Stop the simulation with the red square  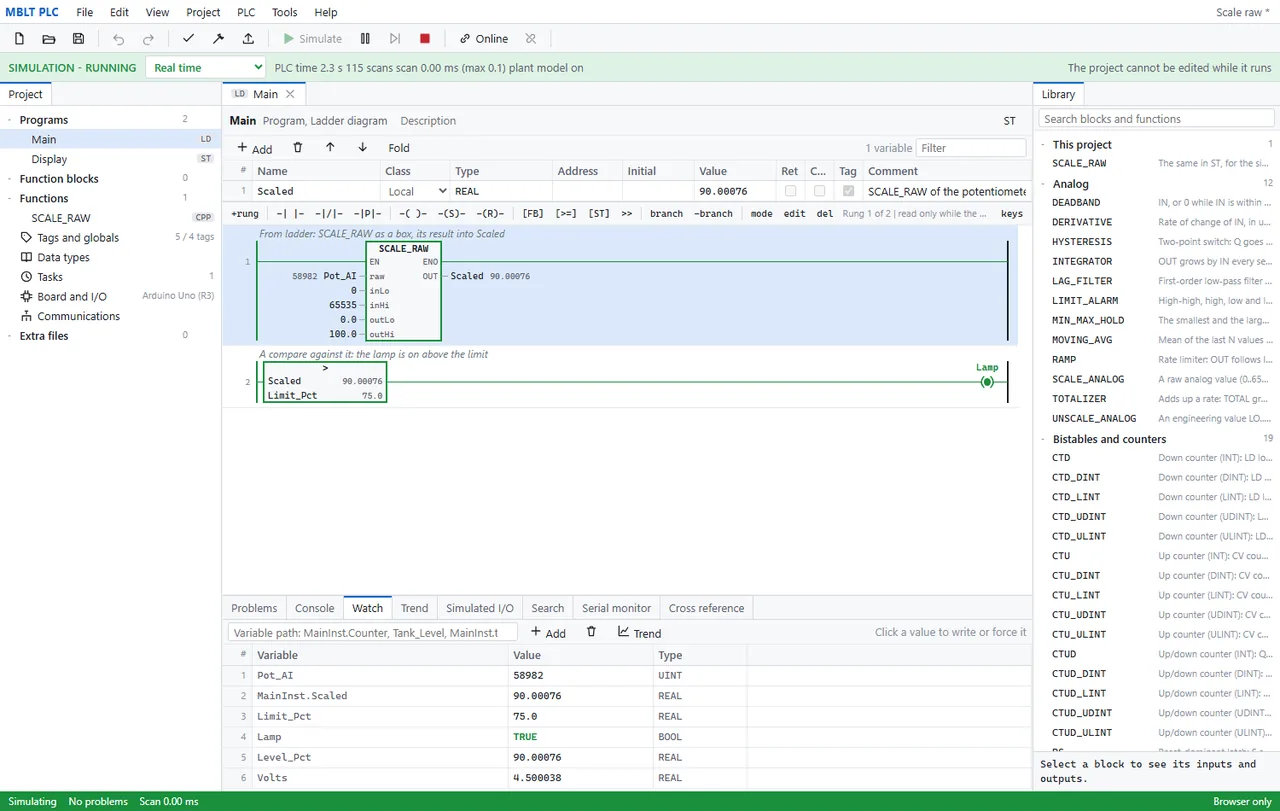click(x=425, y=39)
